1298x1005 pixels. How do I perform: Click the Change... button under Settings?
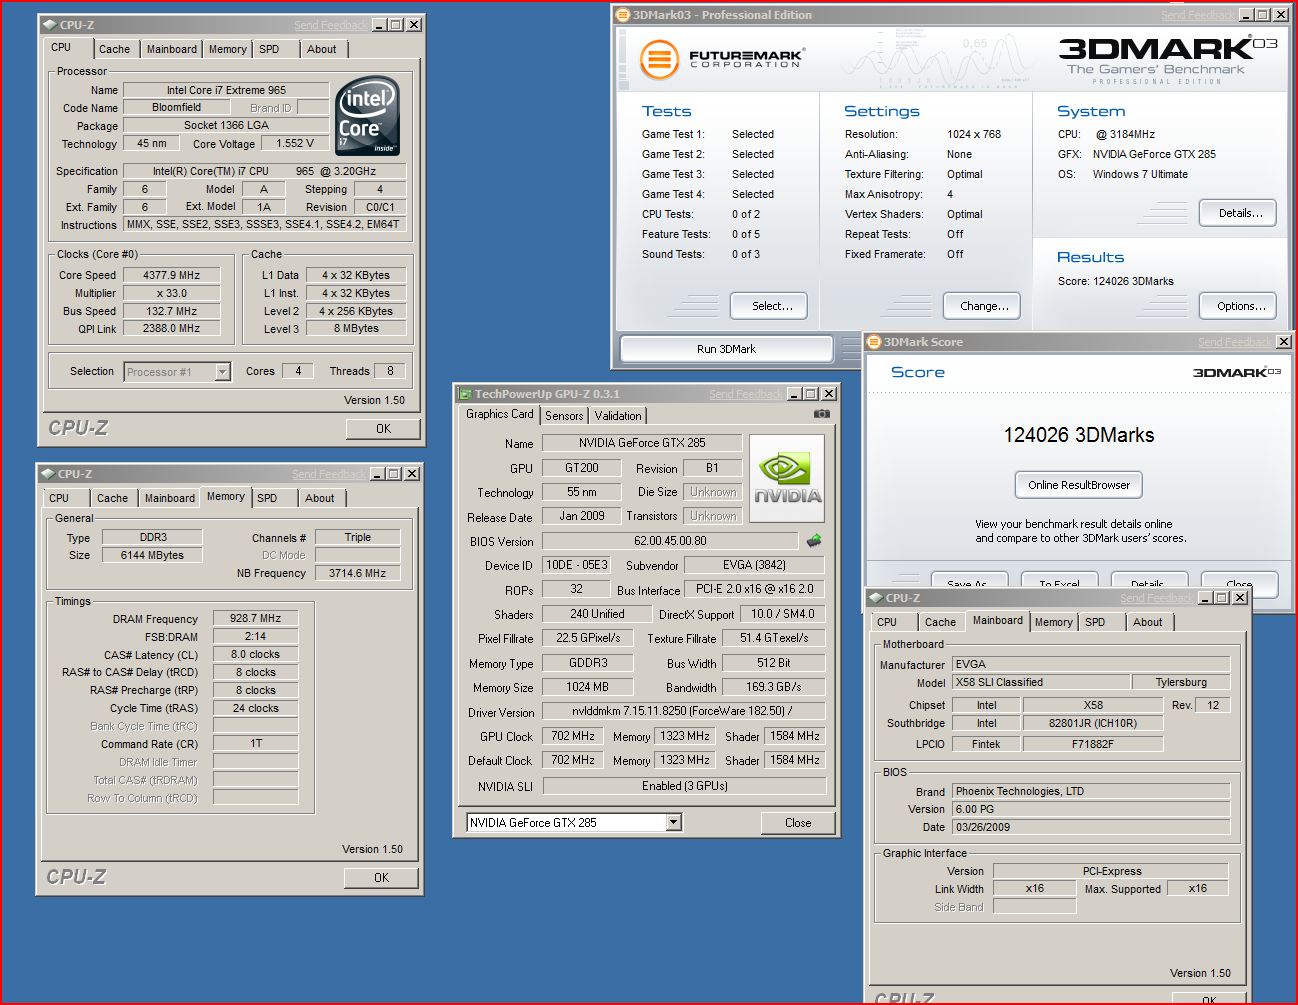tap(982, 306)
